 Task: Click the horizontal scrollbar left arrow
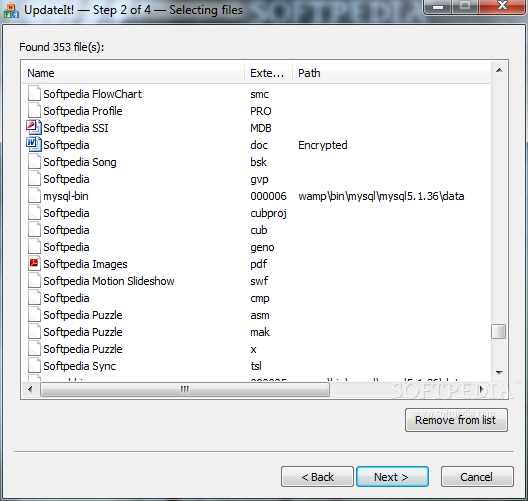coord(30,390)
